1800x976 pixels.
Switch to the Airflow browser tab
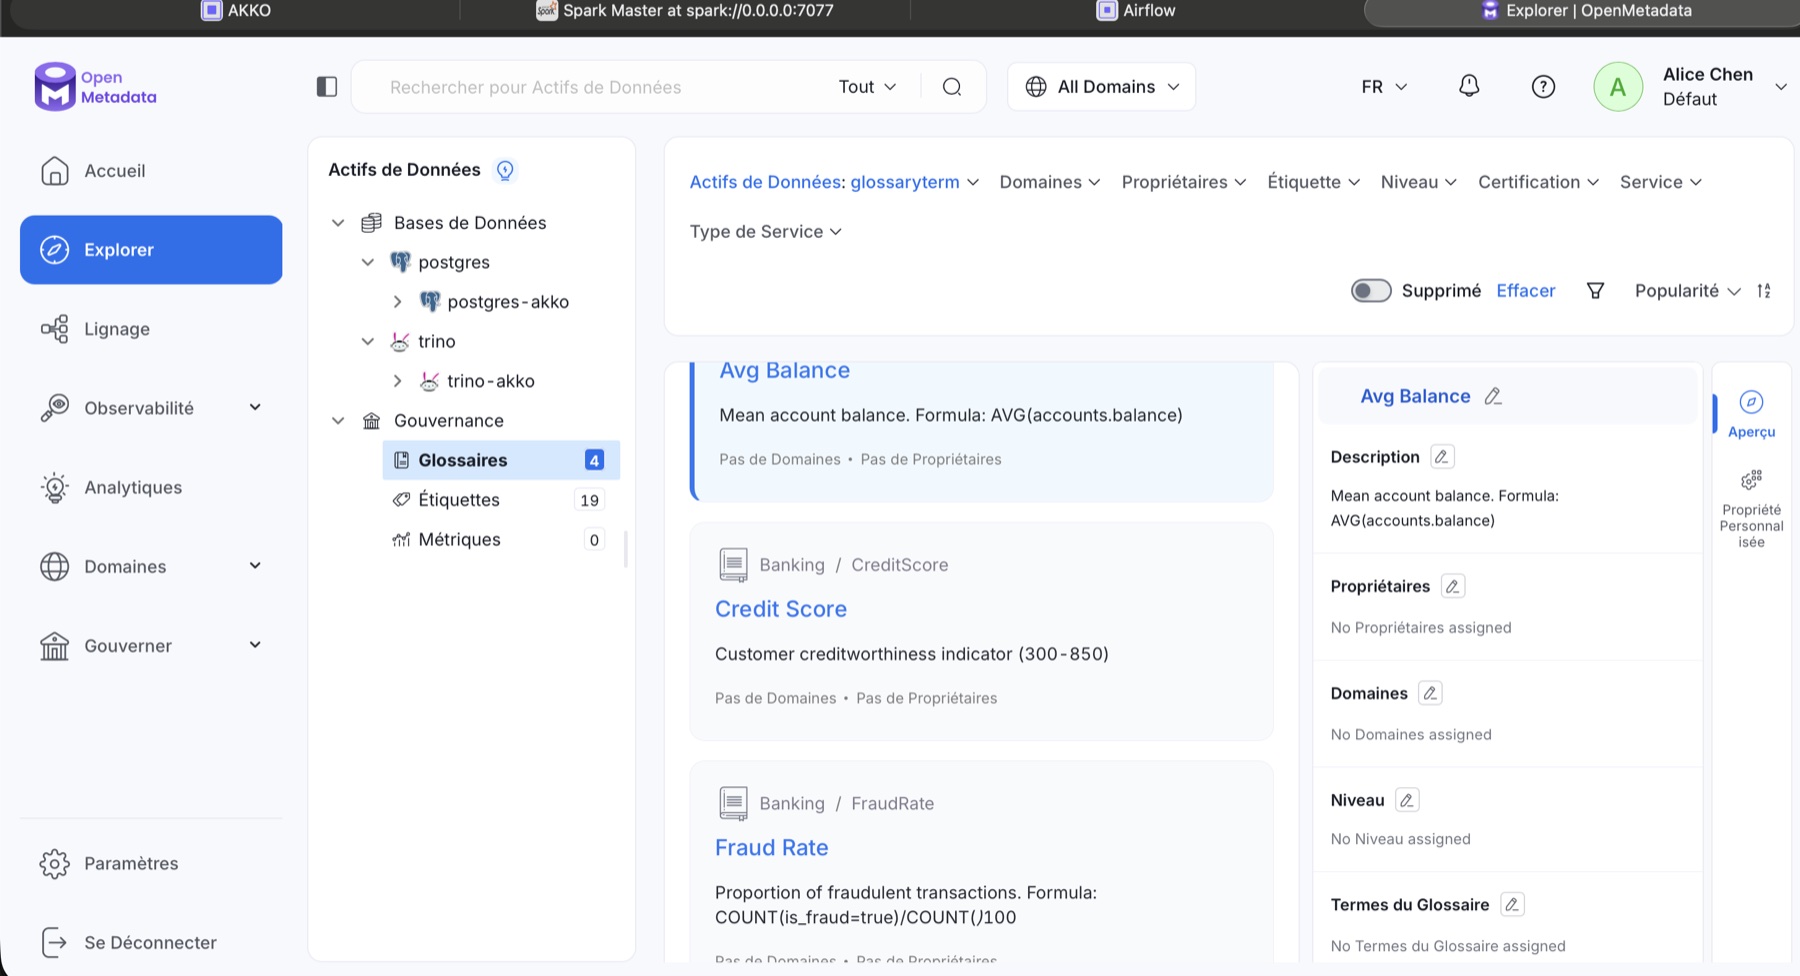pos(1137,11)
